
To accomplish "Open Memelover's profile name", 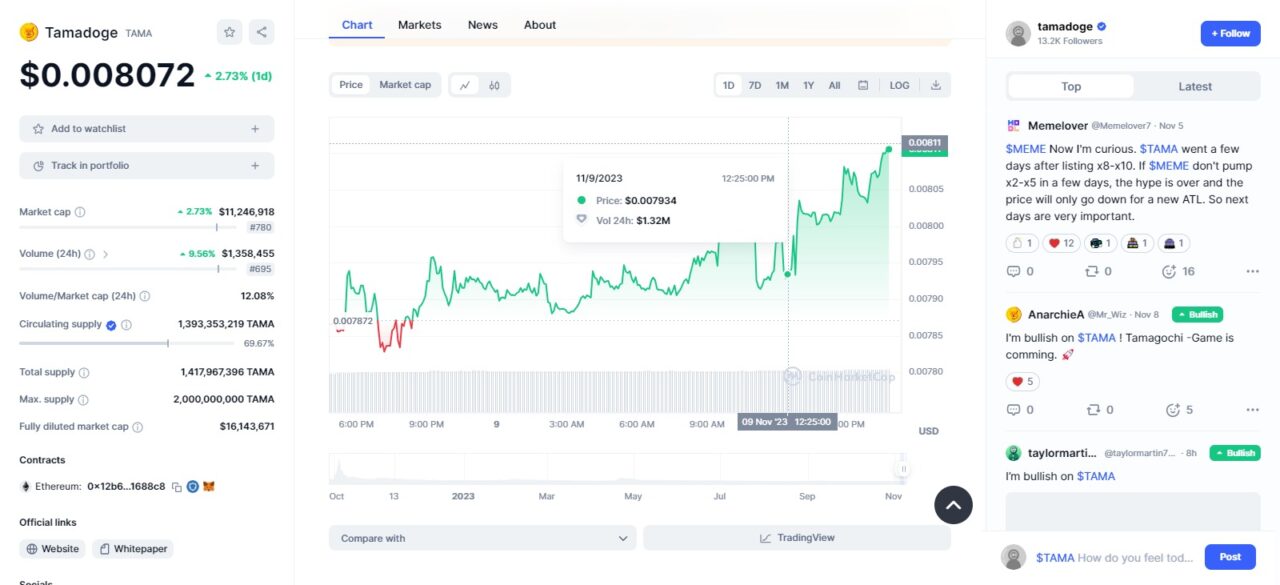I will tap(1057, 126).
